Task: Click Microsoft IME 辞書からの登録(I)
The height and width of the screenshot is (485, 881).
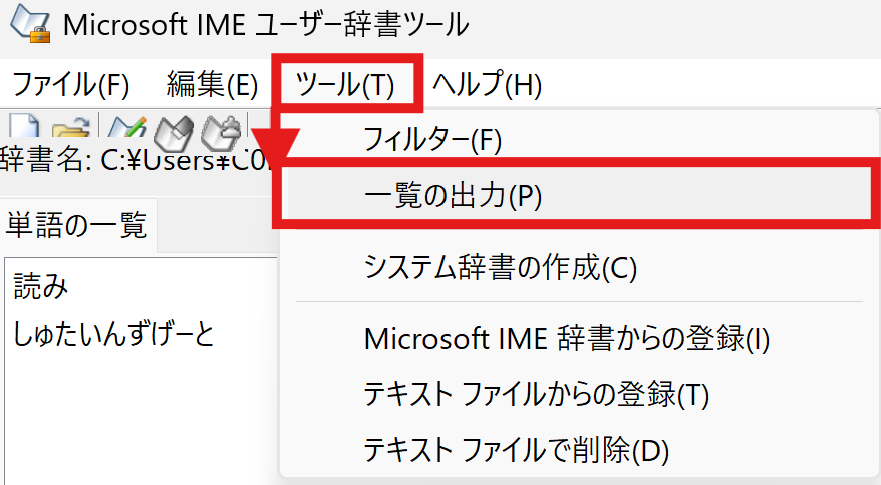Action: 567,339
